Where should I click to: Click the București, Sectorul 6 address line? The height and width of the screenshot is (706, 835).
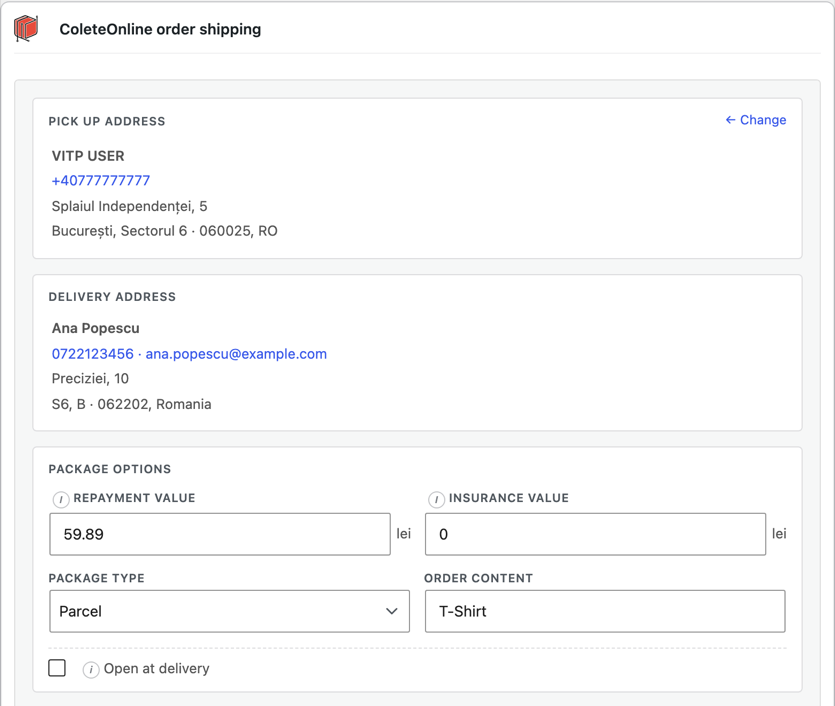(165, 231)
